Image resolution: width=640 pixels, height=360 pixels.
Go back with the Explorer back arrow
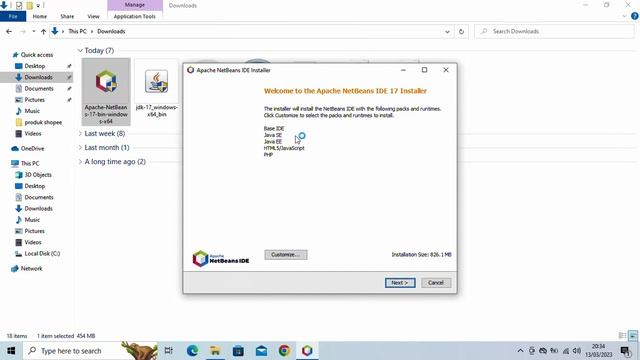click(x=9, y=31)
